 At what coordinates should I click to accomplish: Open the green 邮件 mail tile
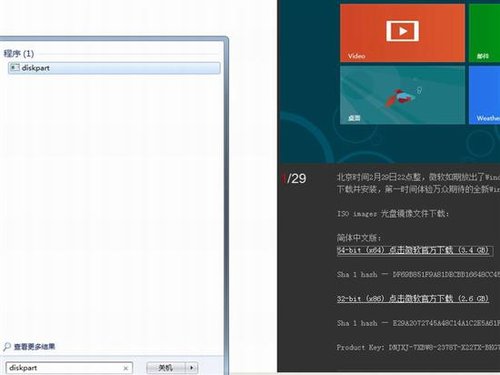tap(484, 33)
